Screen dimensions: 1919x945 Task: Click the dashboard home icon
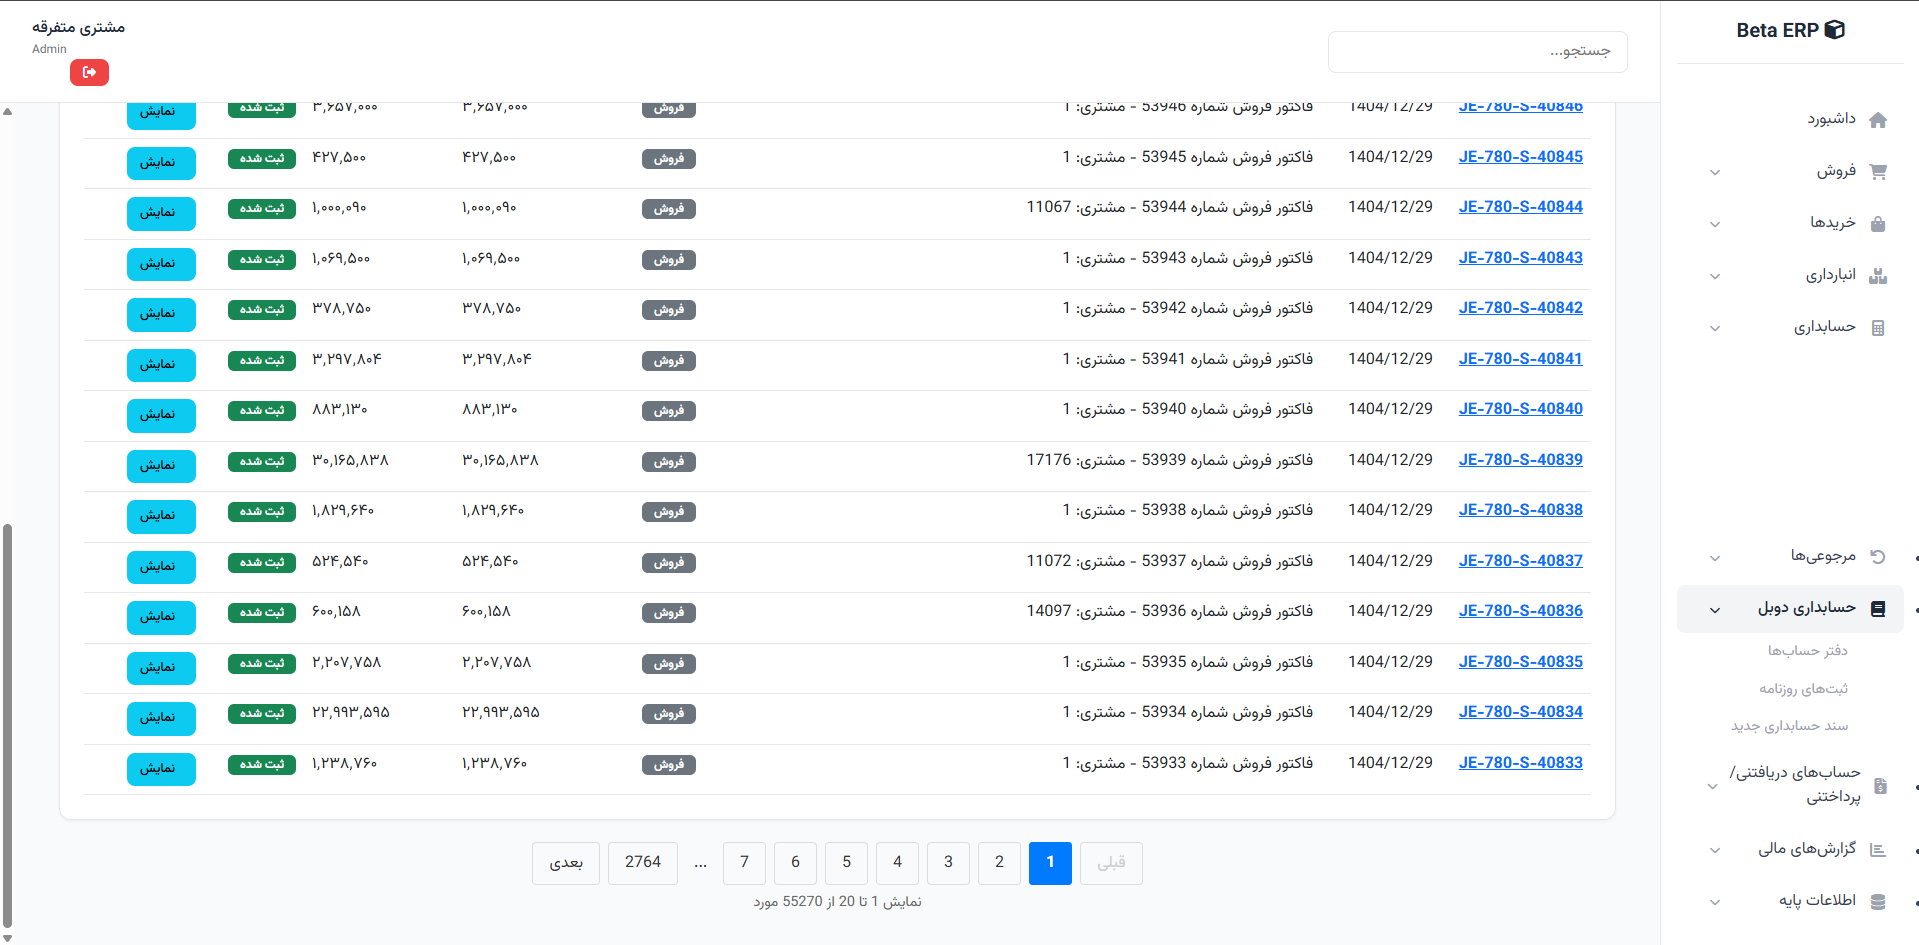point(1878,120)
